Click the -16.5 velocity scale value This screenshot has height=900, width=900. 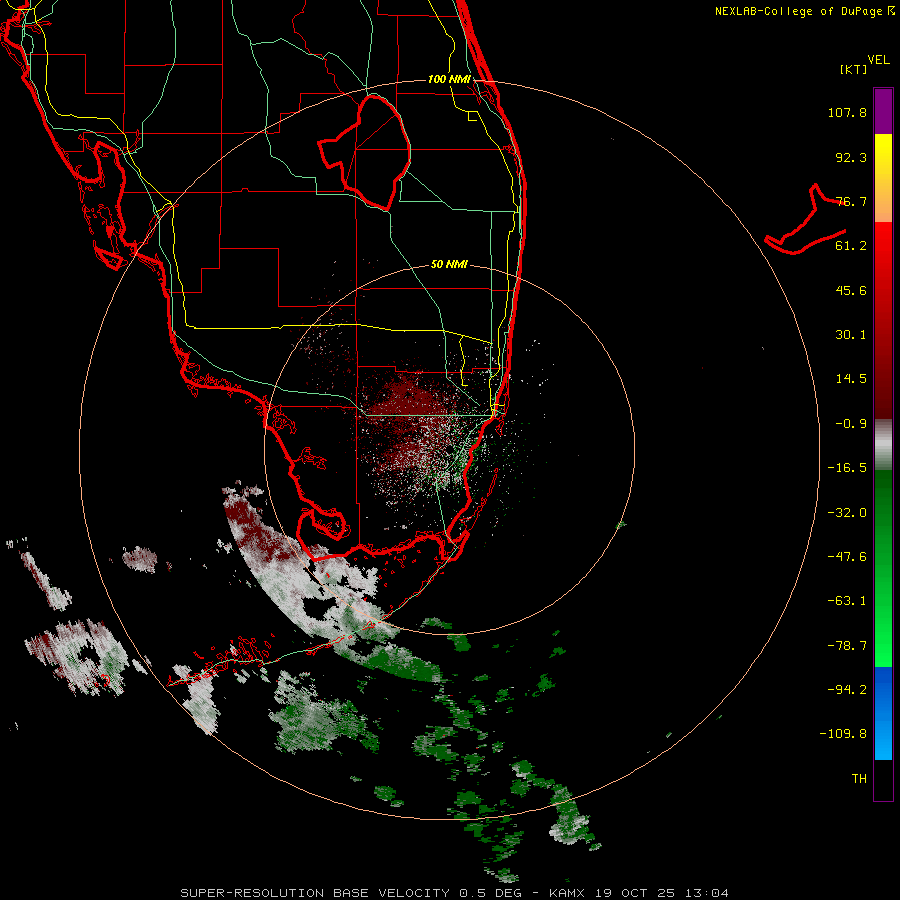847,468
